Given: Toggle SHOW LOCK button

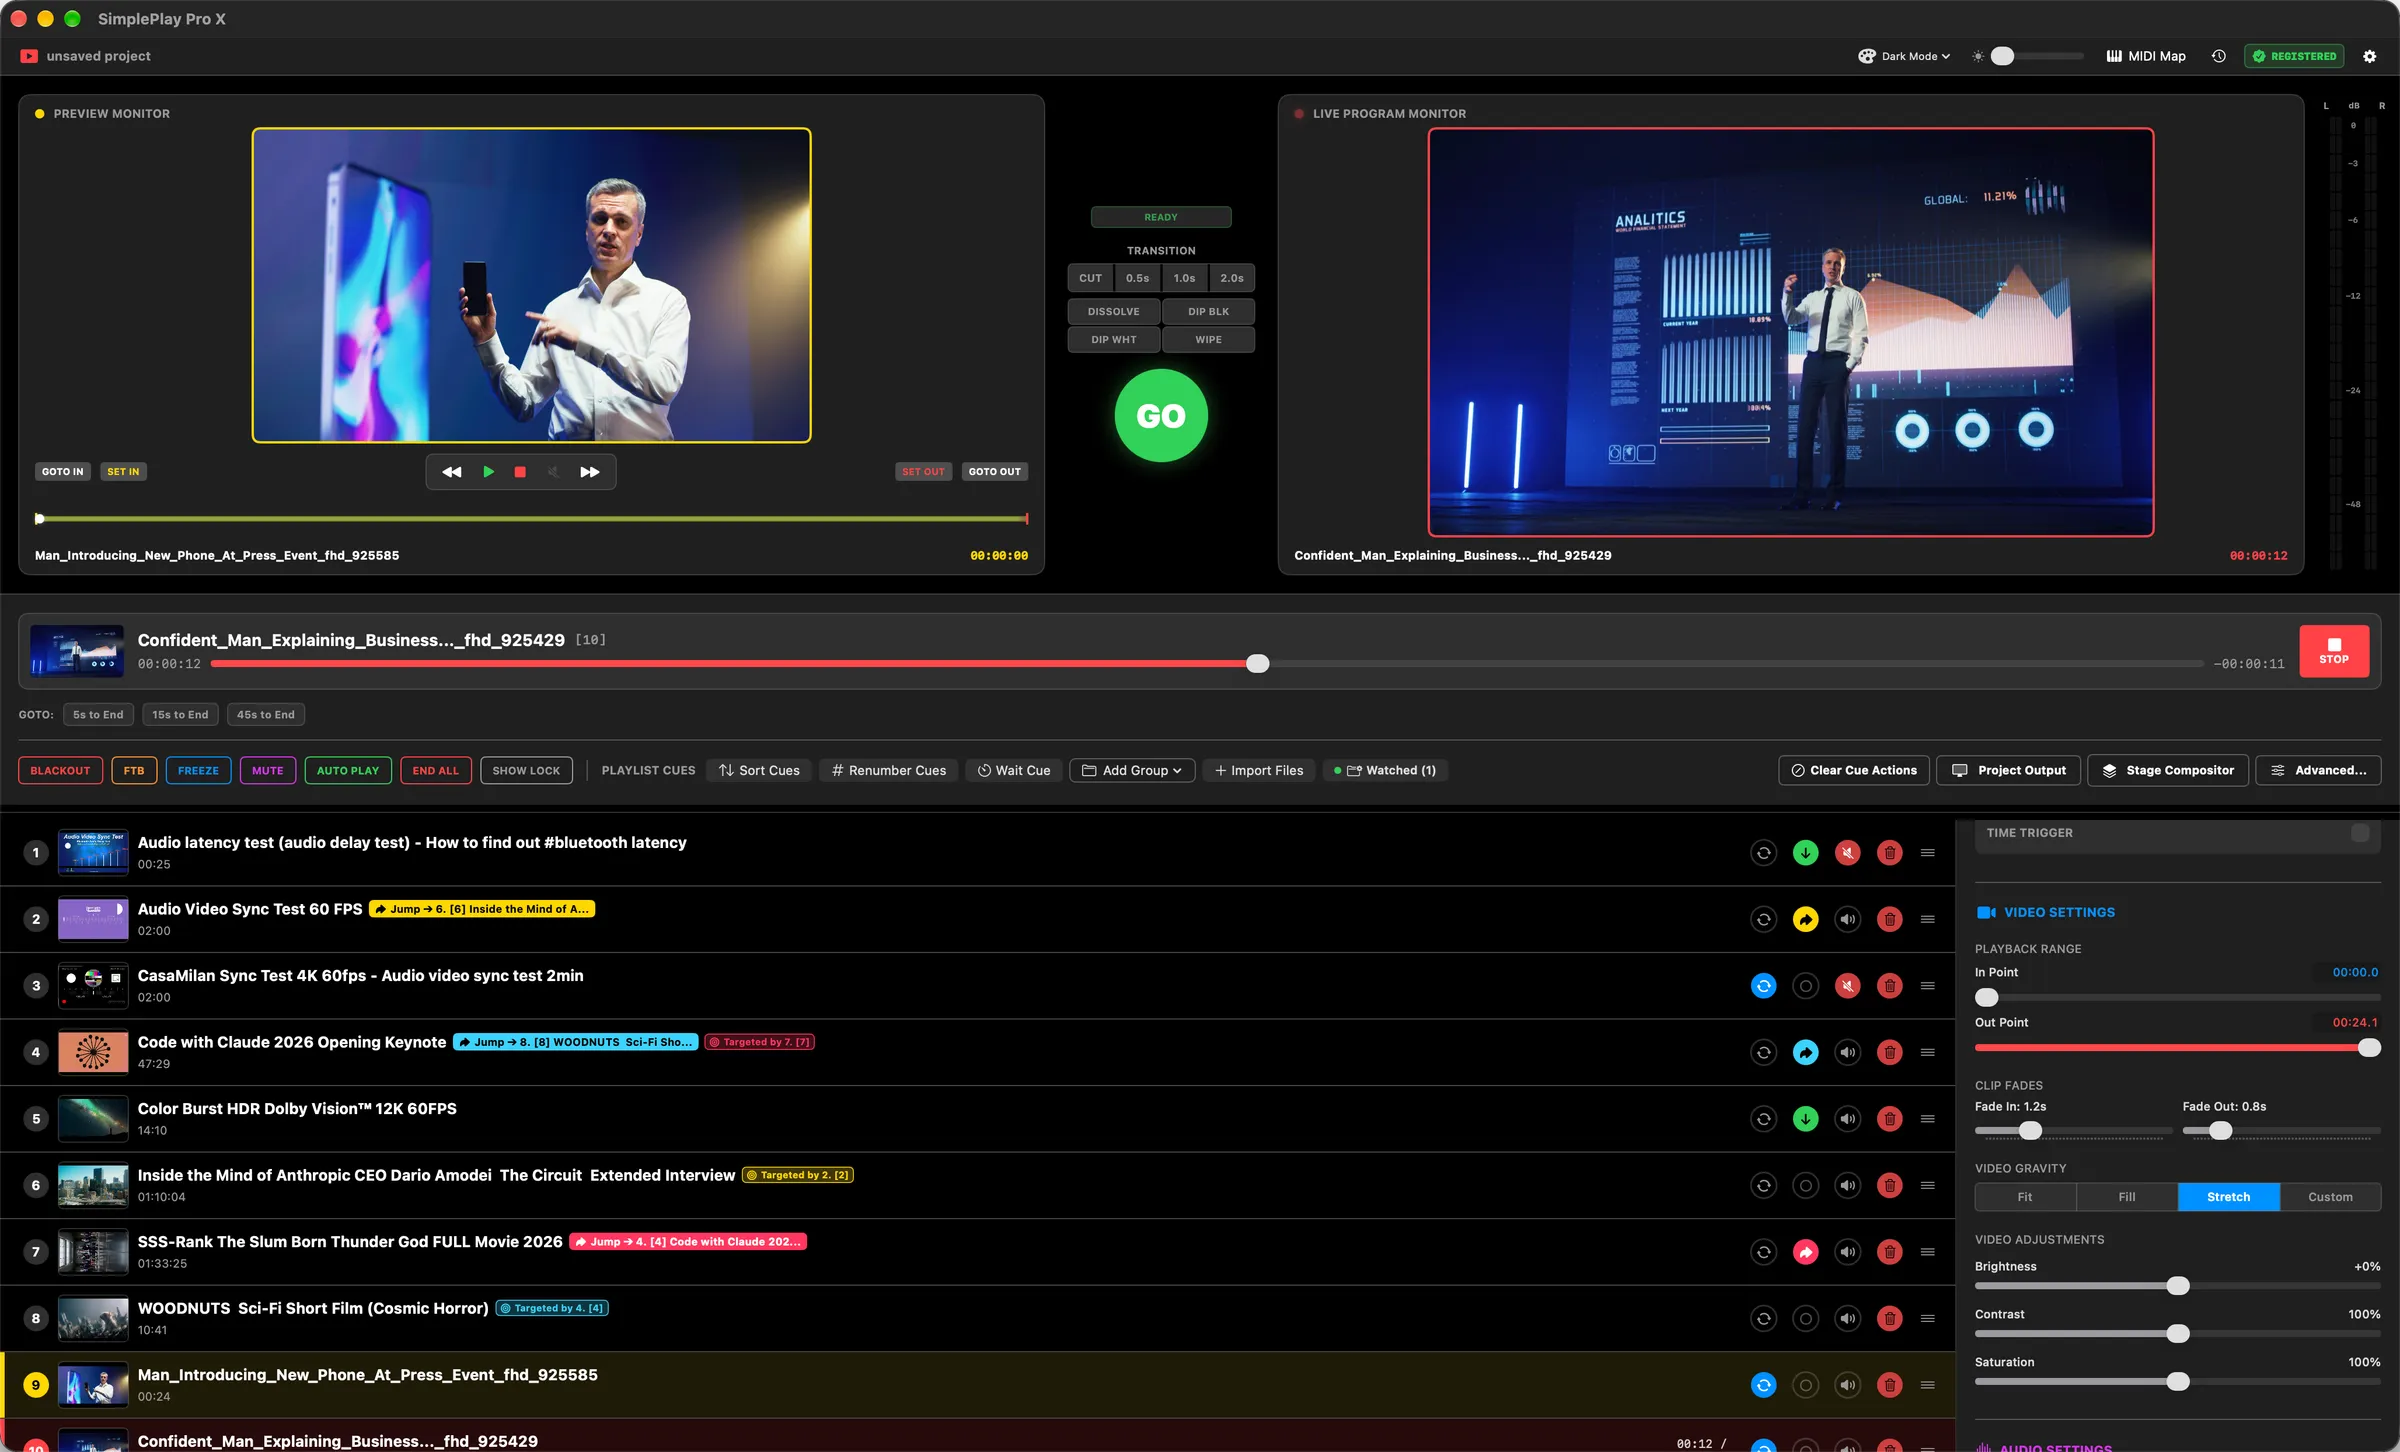Looking at the screenshot, I should [x=526, y=771].
